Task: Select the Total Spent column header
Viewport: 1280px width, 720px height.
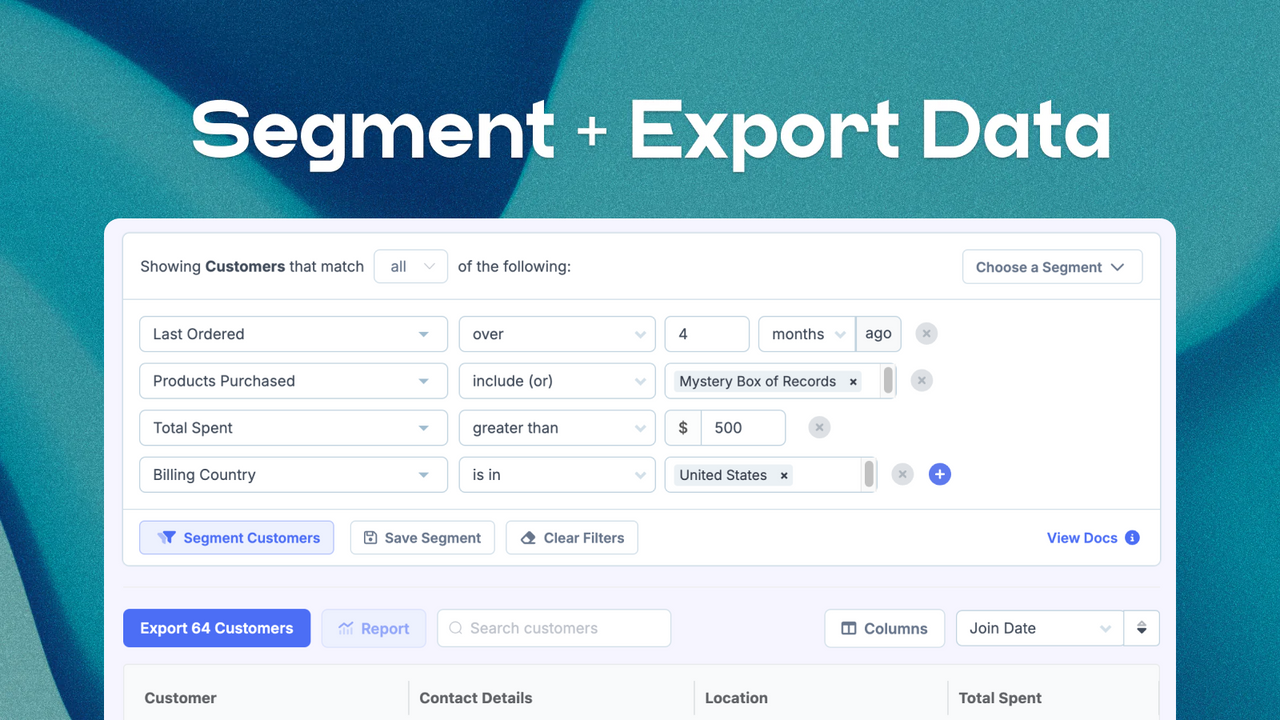Action: [x=999, y=697]
